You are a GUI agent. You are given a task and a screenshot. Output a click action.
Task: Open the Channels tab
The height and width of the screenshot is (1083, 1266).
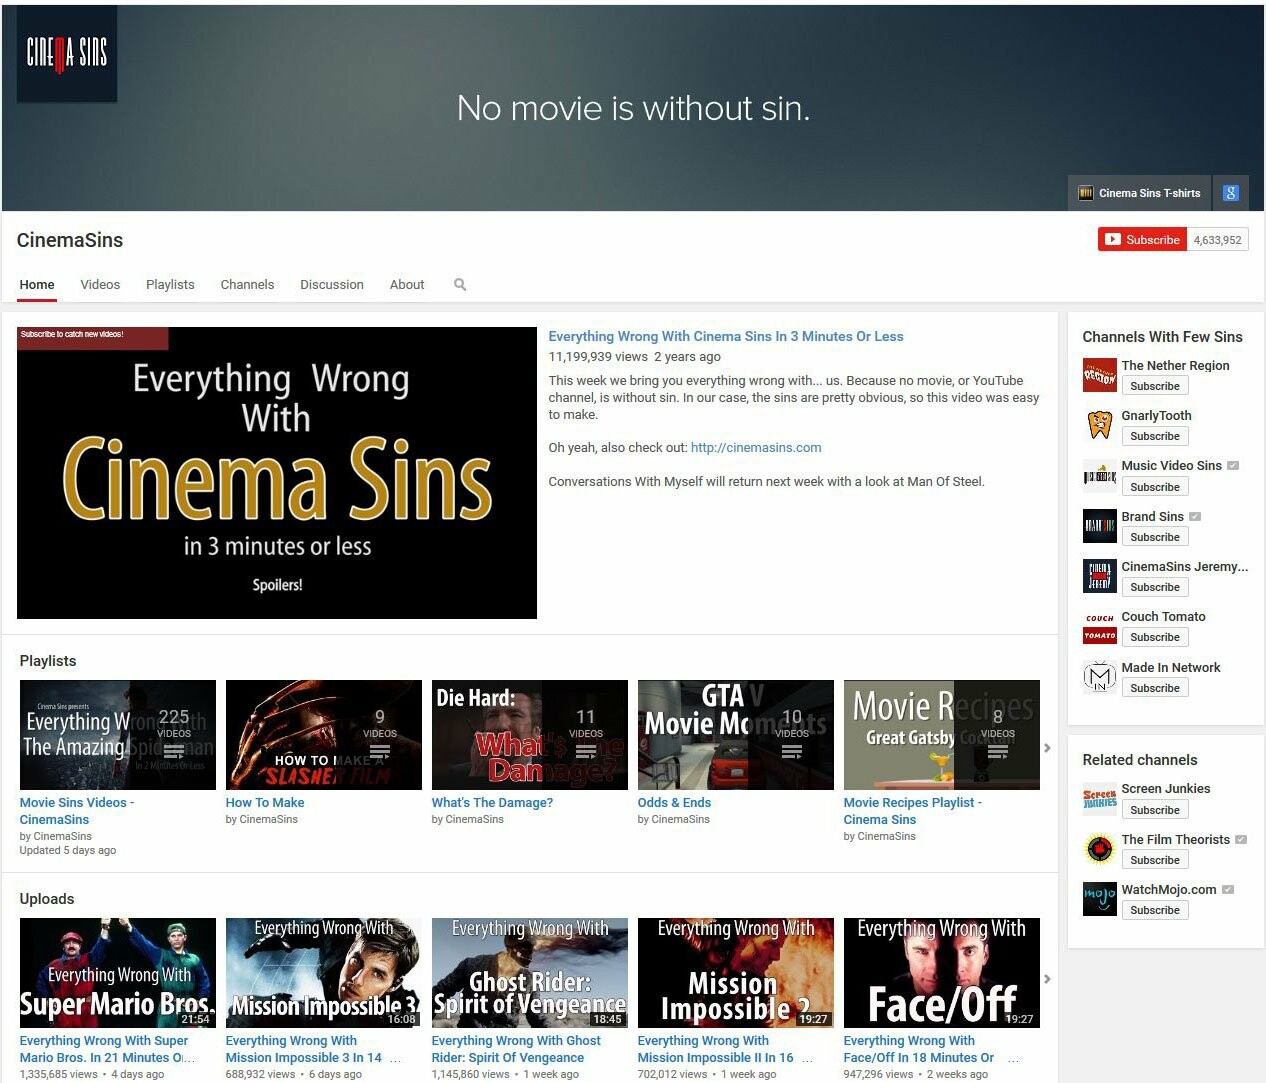tap(247, 285)
